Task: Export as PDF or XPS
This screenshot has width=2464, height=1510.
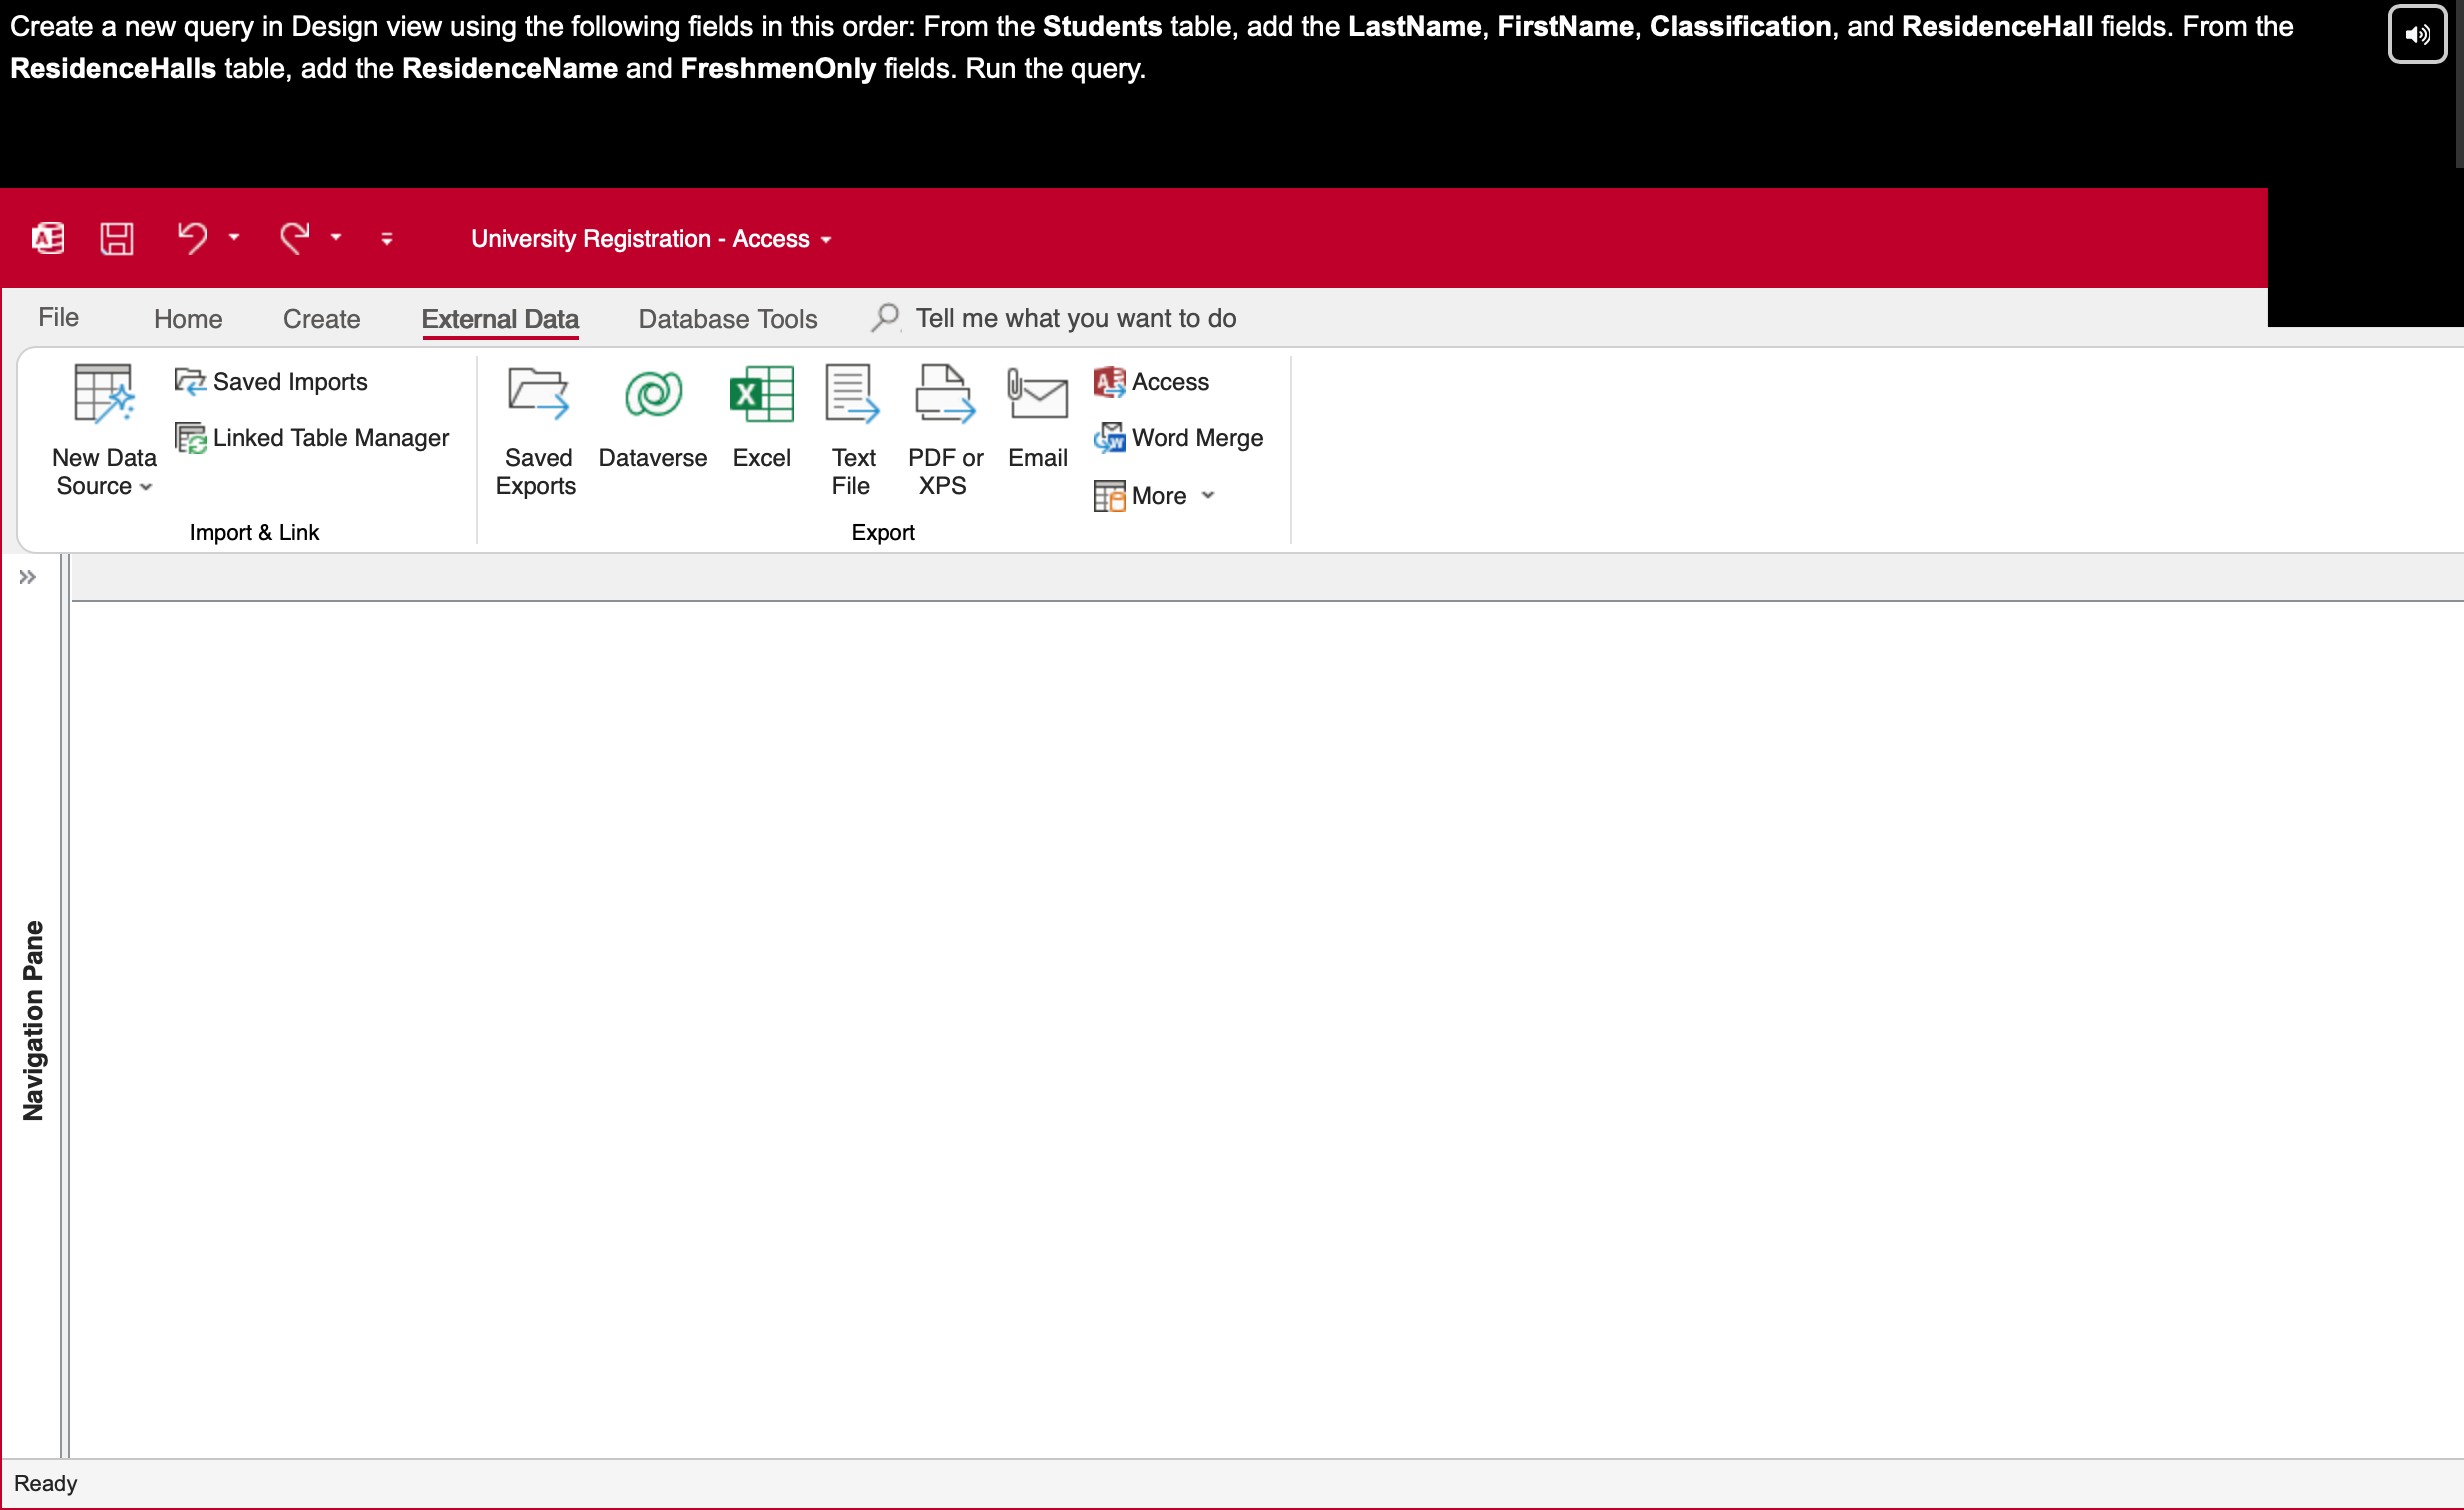Action: pyautogui.click(x=944, y=429)
